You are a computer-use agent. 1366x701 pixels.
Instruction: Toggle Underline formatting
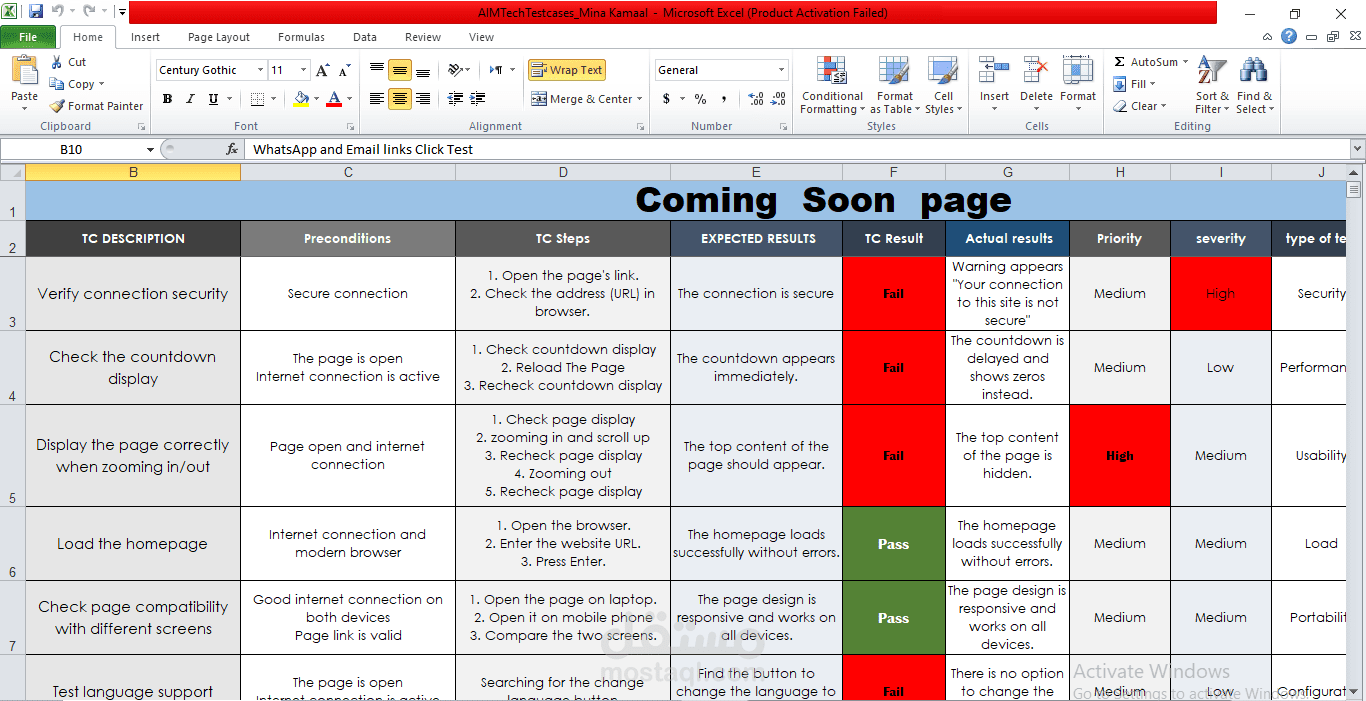click(213, 99)
